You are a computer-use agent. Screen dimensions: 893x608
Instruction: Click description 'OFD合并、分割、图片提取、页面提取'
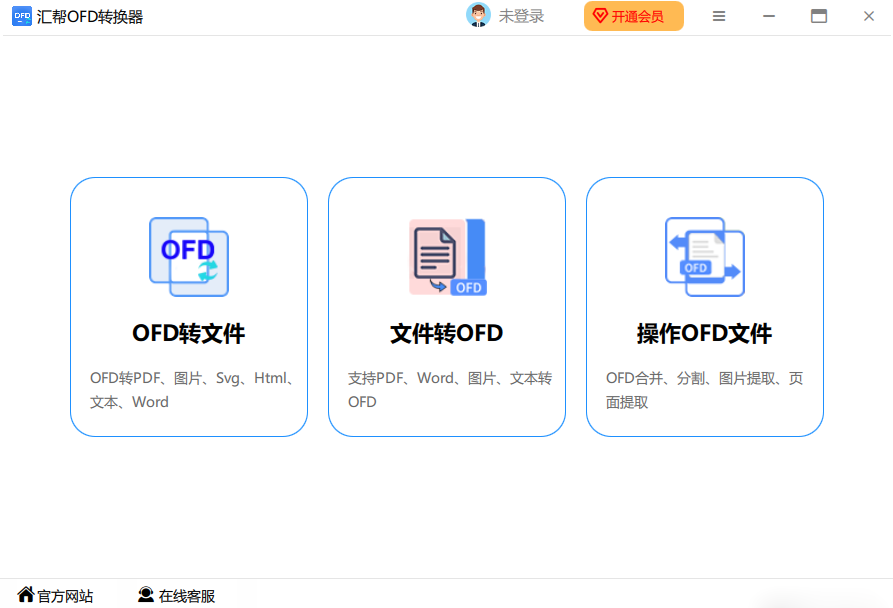tap(705, 390)
